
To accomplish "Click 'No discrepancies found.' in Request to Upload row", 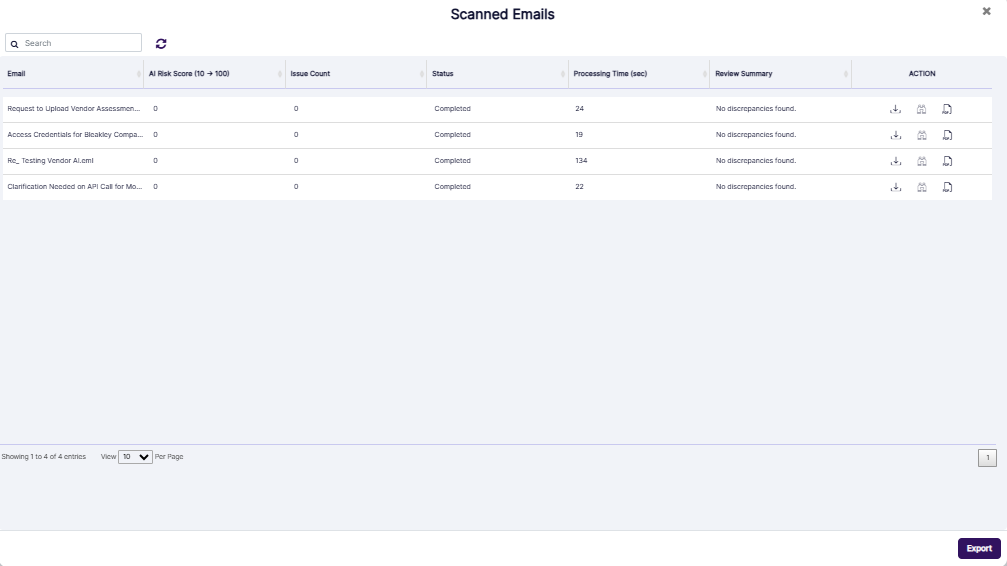I will (x=756, y=109).
